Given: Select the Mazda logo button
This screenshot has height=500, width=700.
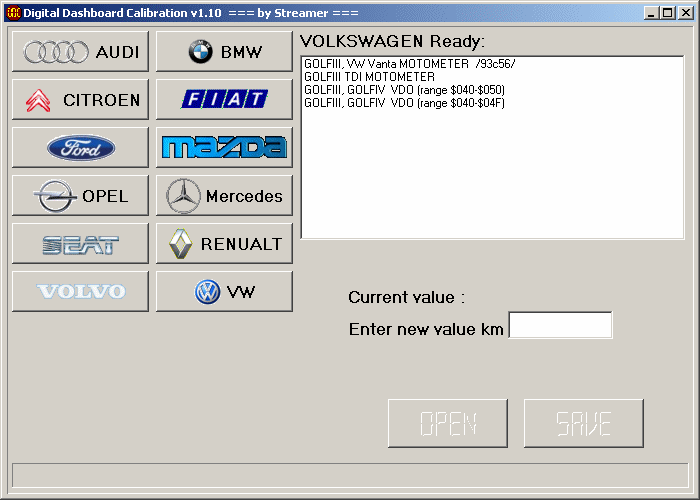Looking at the screenshot, I should (224, 147).
